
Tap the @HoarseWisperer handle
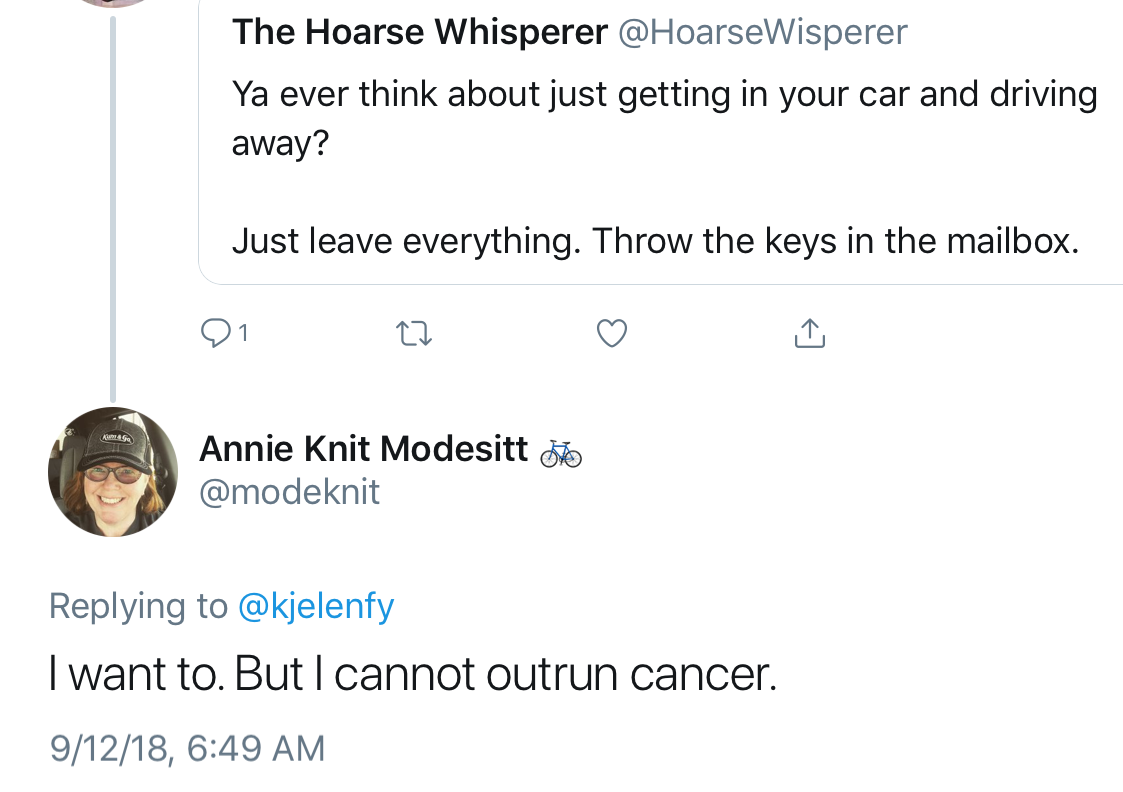tap(763, 32)
